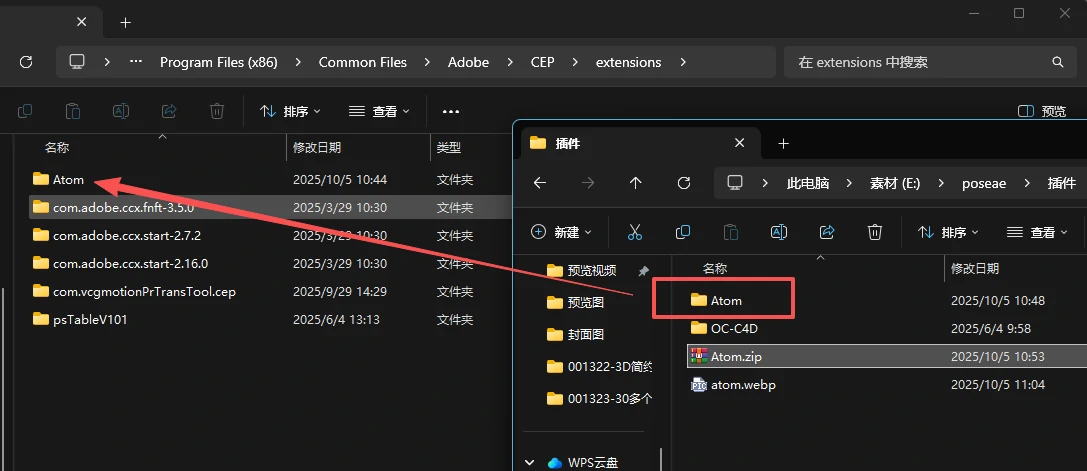The height and width of the screenshot is (471, 1087).
Task: Click Cut scissors icon in 插件 toolbar
Action: click(634, 232)
